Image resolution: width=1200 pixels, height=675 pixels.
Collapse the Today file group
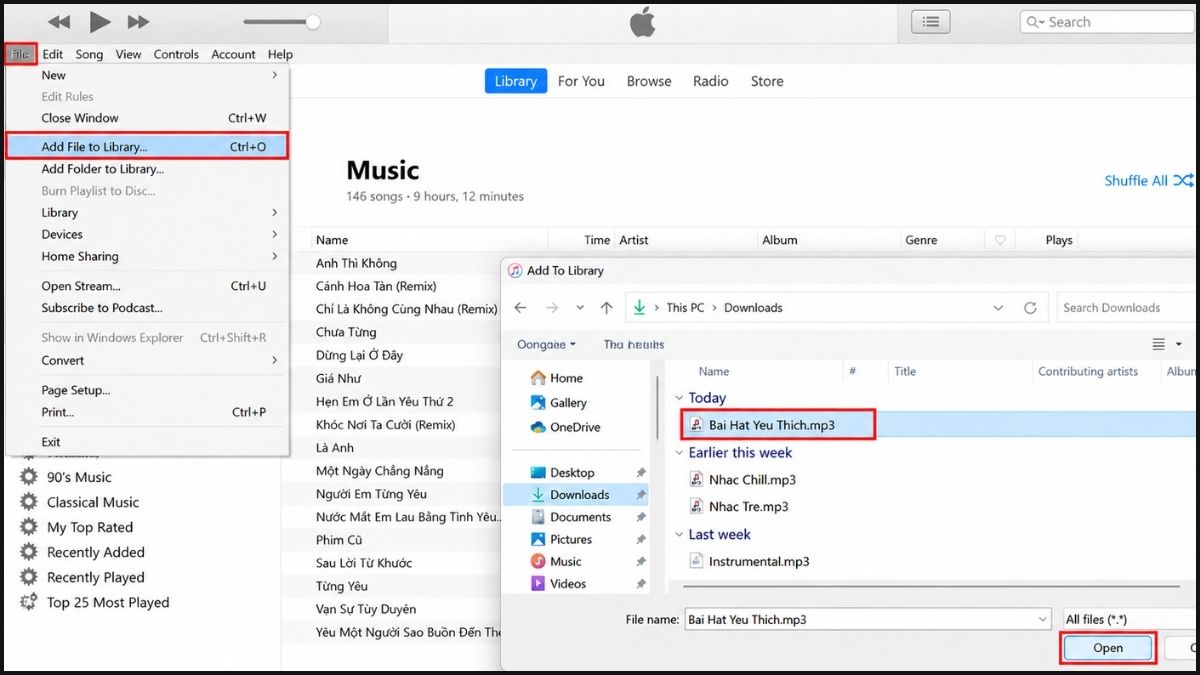[x=680, y=398]
